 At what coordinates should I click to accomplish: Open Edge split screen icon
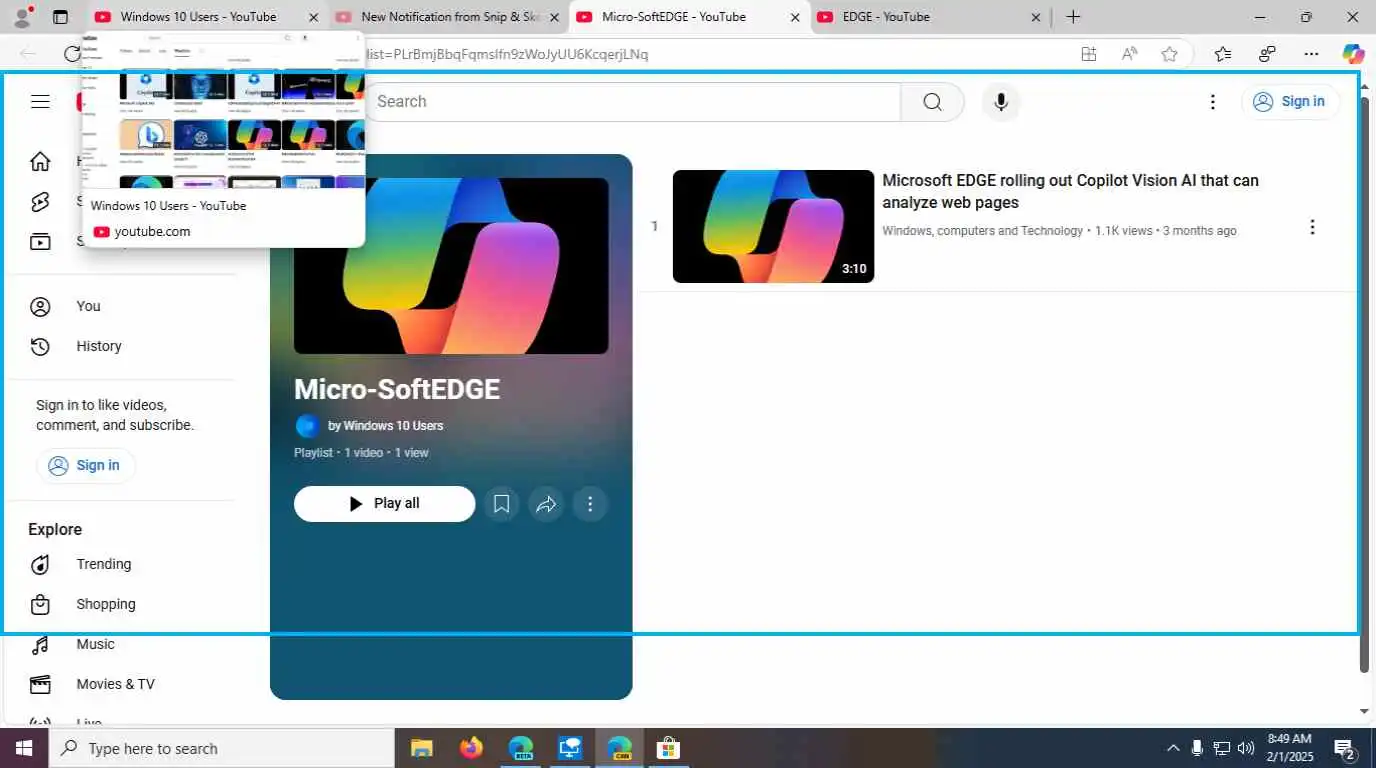point(1089,54)
